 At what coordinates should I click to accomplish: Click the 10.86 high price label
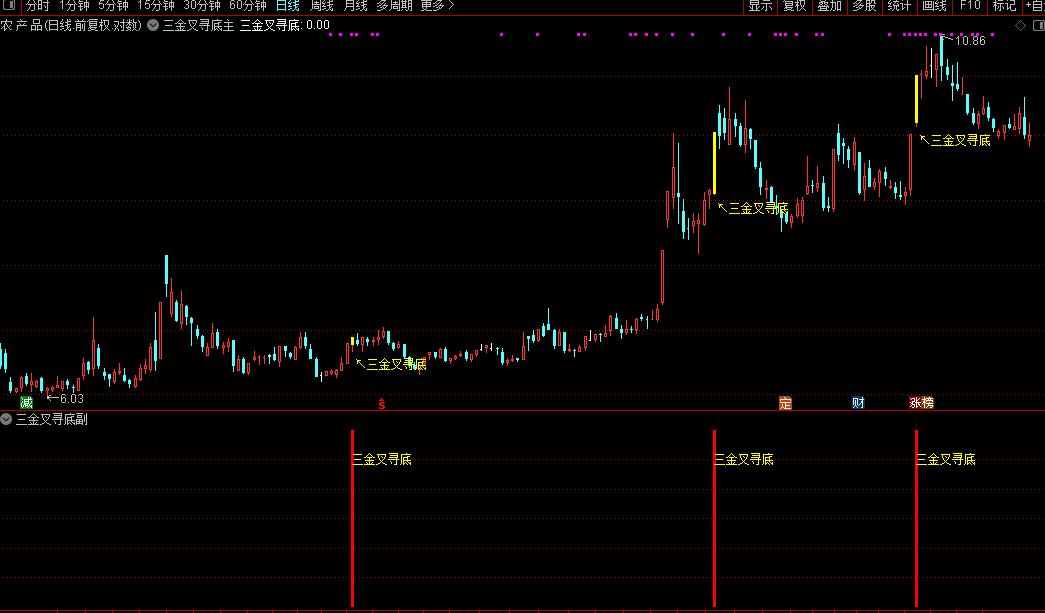[970, 41]
